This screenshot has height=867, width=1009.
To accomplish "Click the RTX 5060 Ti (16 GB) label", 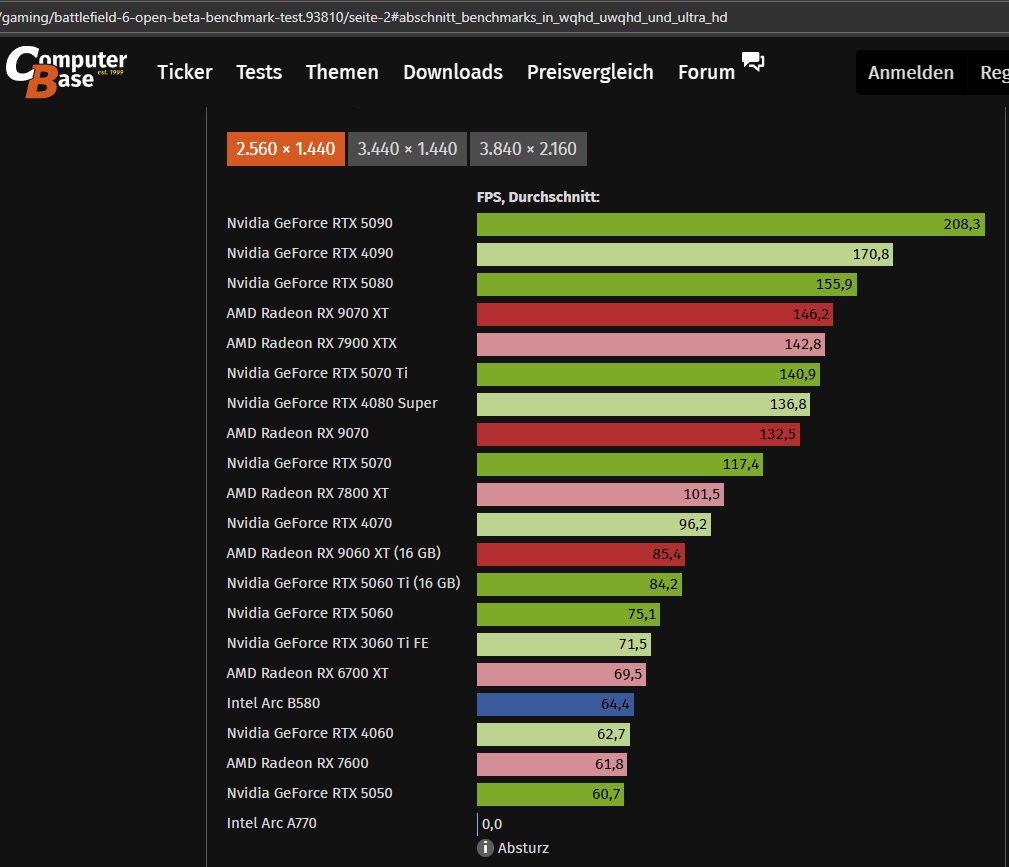I will tap(344, 583).
